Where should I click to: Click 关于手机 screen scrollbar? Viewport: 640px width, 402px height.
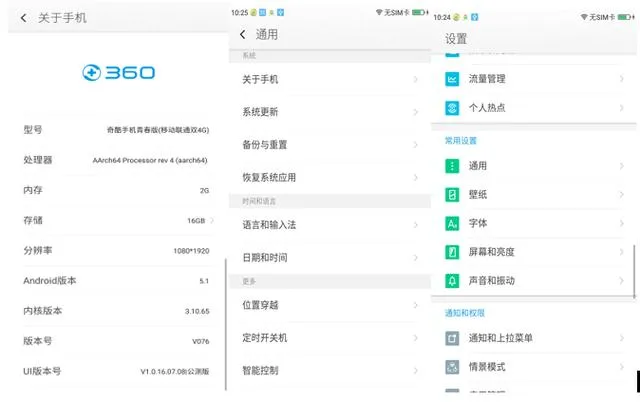click(225, 324)
